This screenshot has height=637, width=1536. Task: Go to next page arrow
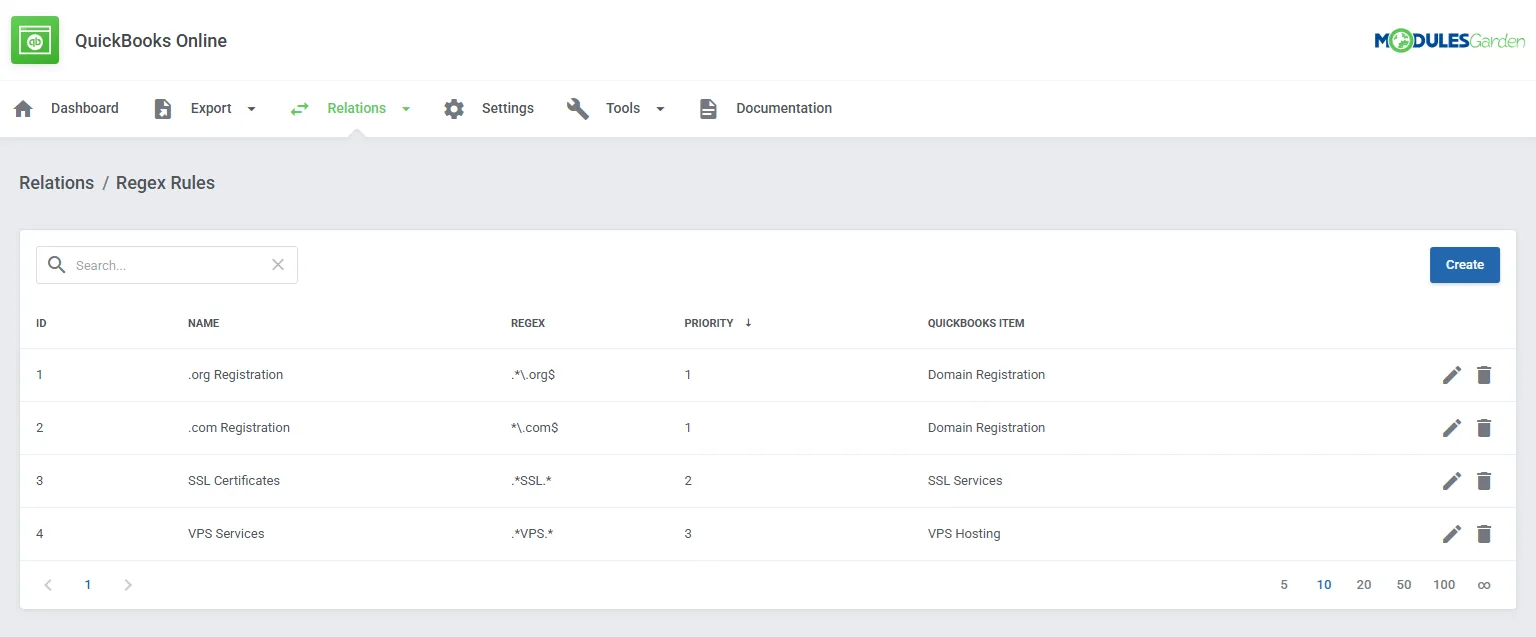click(x=128, y=585)
